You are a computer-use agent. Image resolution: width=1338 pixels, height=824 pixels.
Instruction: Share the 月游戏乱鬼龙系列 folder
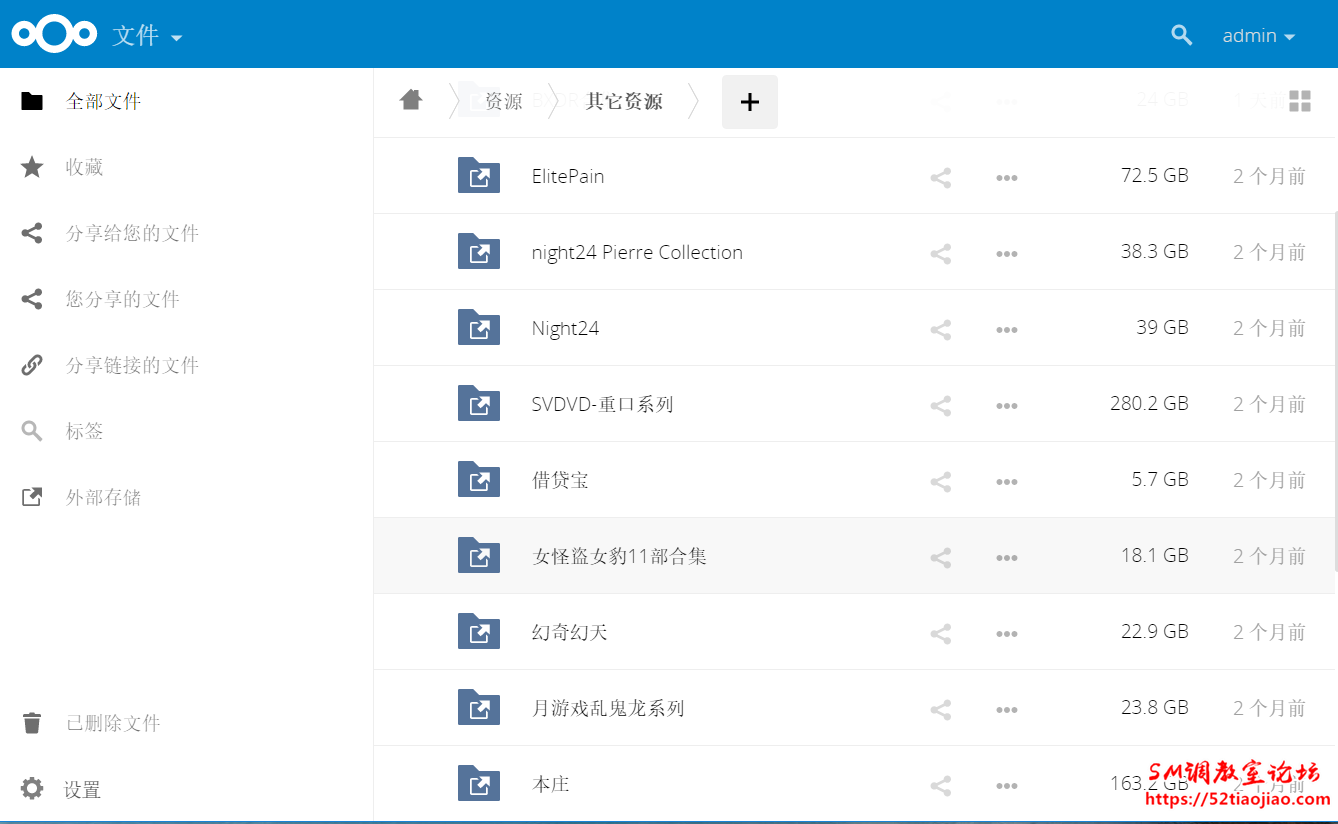click(x=940, y=710)
